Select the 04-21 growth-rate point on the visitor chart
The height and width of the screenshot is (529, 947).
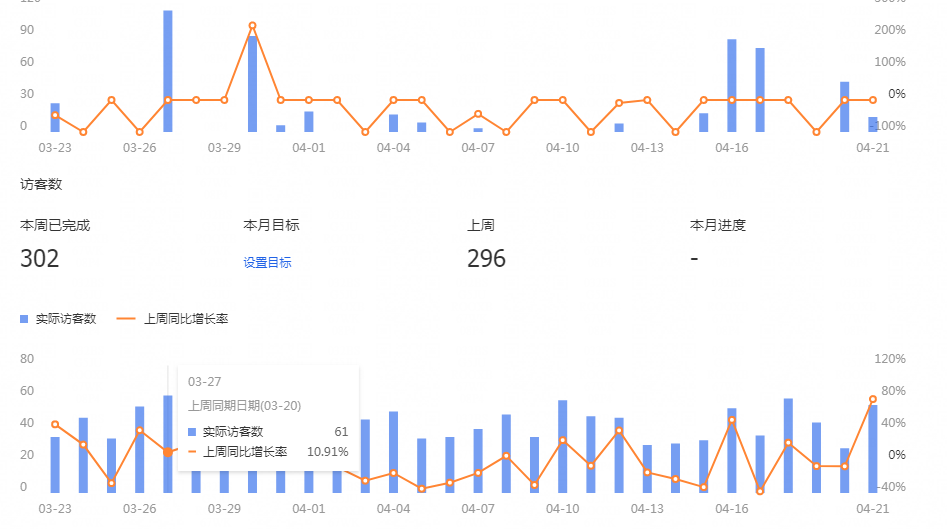pos(873,399)
